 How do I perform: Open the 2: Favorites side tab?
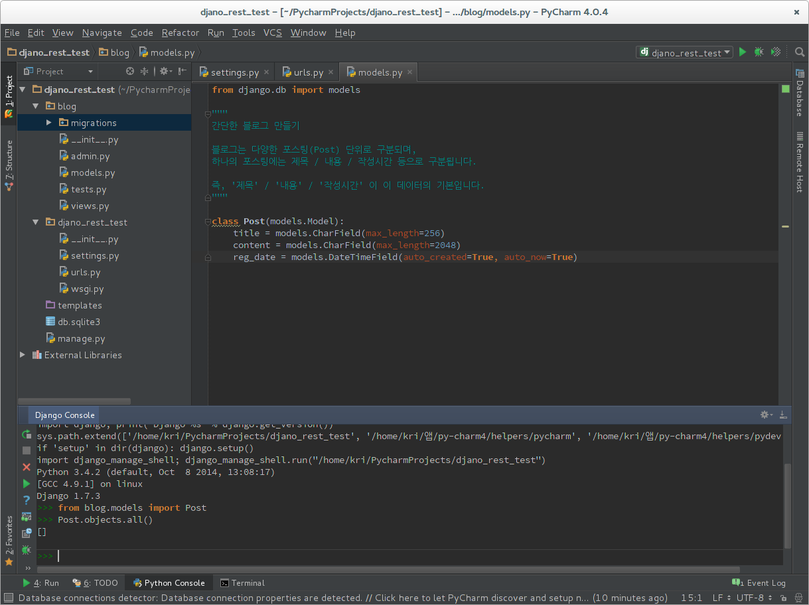[9, 541]
